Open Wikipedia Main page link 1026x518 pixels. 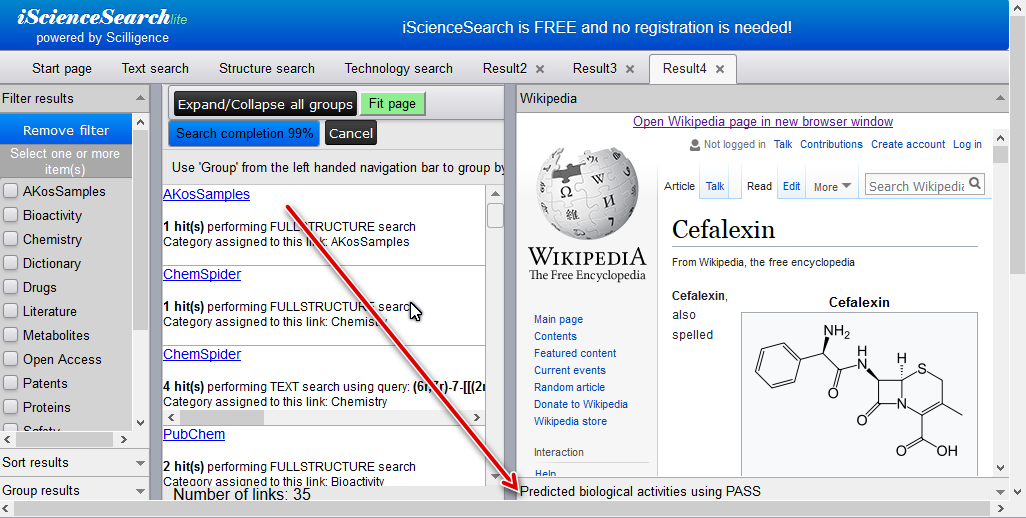[558, 319]
